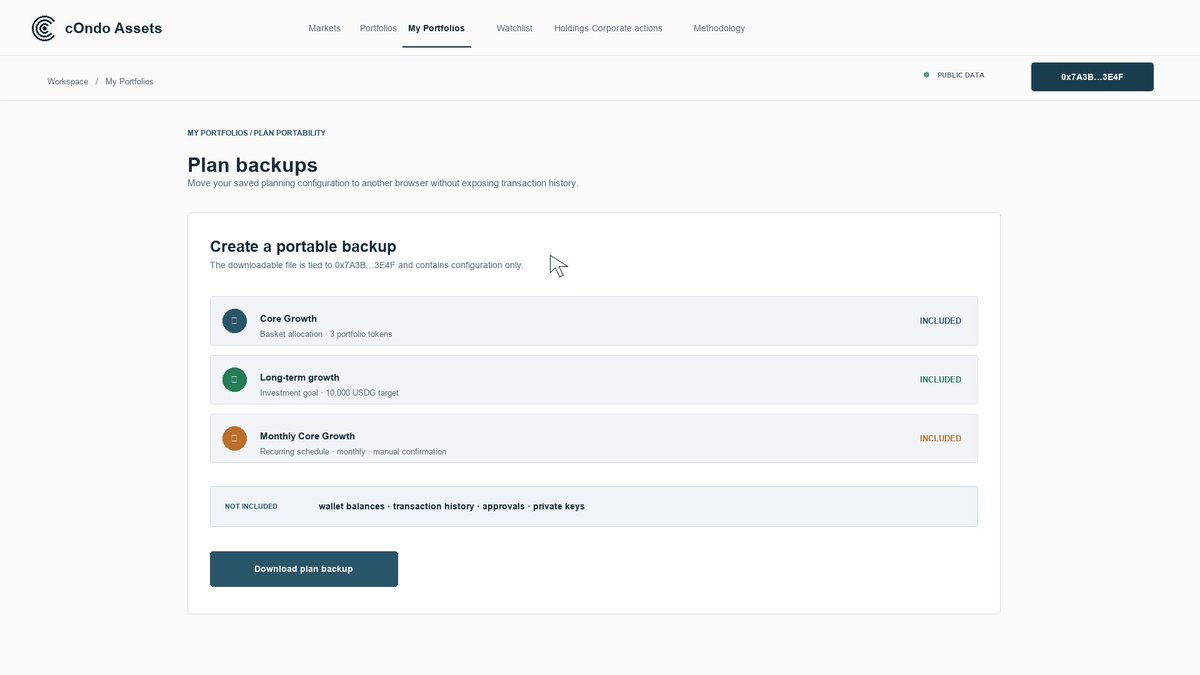Download the plan backup
This screenshot has width=1200, height=675.
point(304,569)
